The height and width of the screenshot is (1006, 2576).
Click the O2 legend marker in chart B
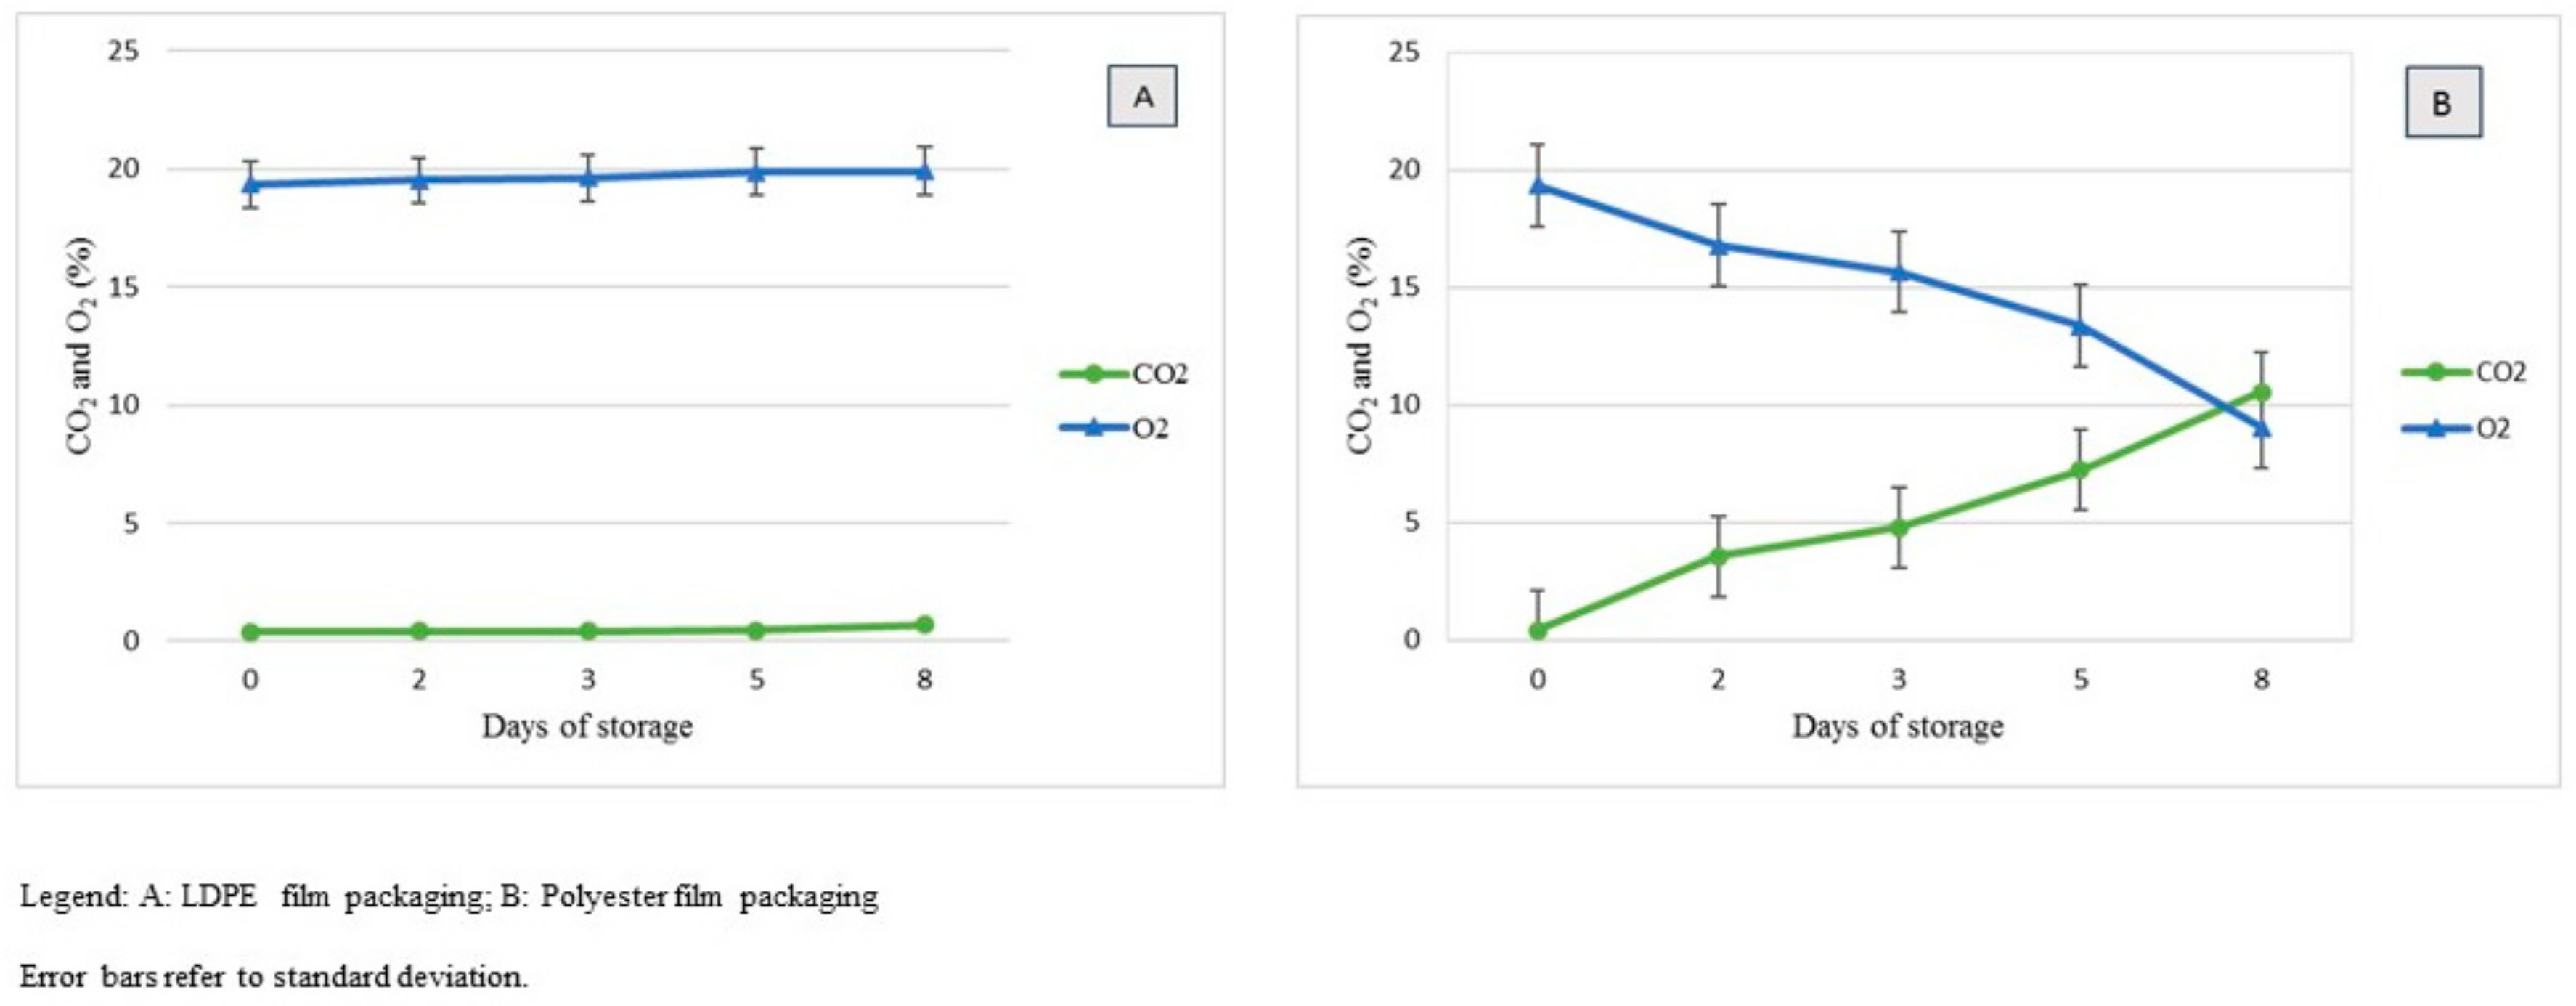coord(2435,428)
